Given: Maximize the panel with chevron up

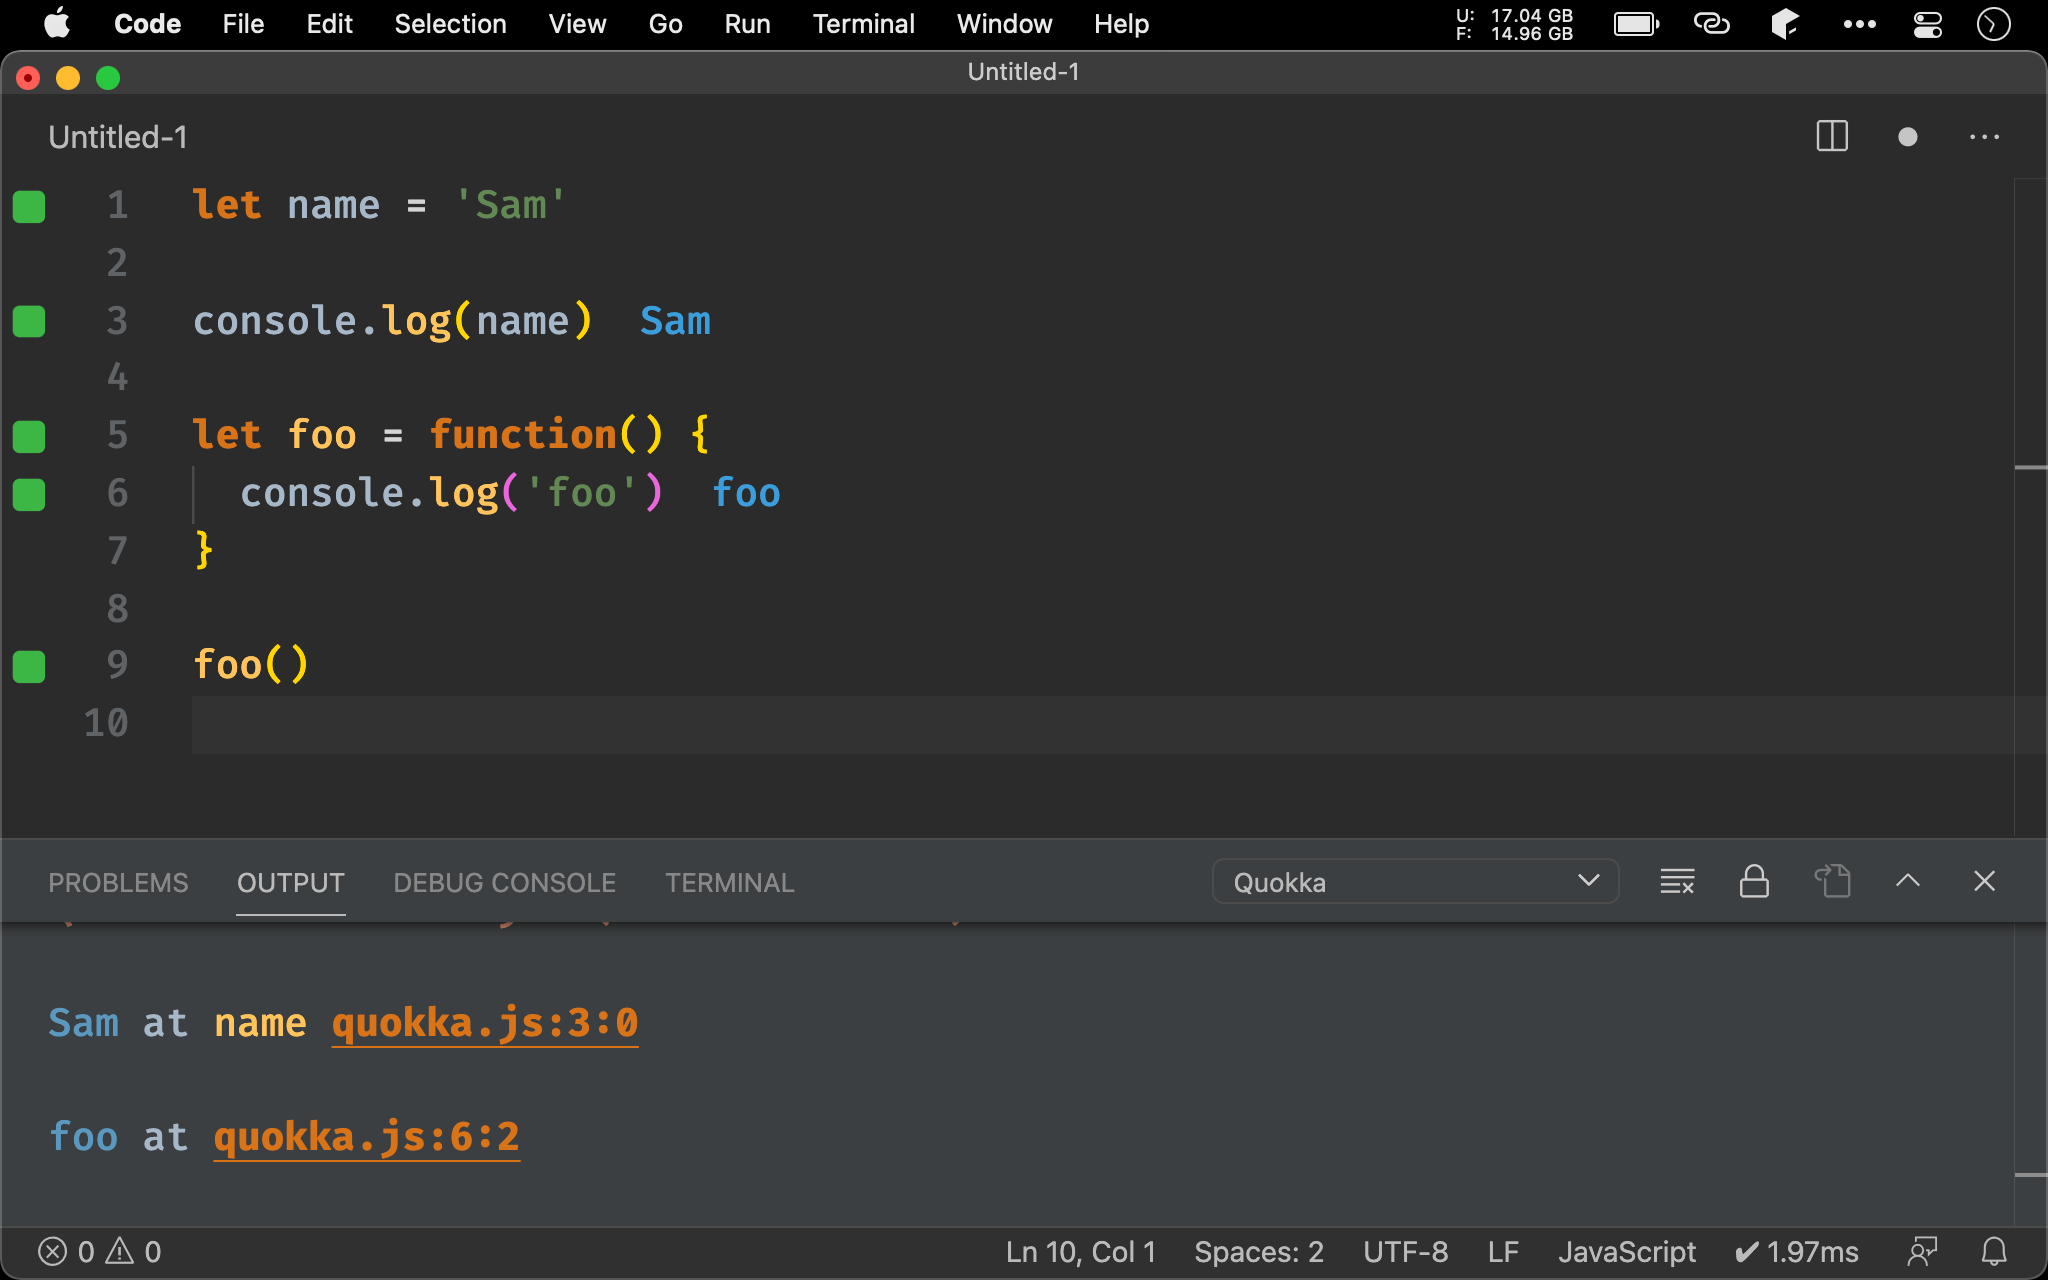Looking at the screenshot, I should pyautogui.click(x=1907, y=881).
